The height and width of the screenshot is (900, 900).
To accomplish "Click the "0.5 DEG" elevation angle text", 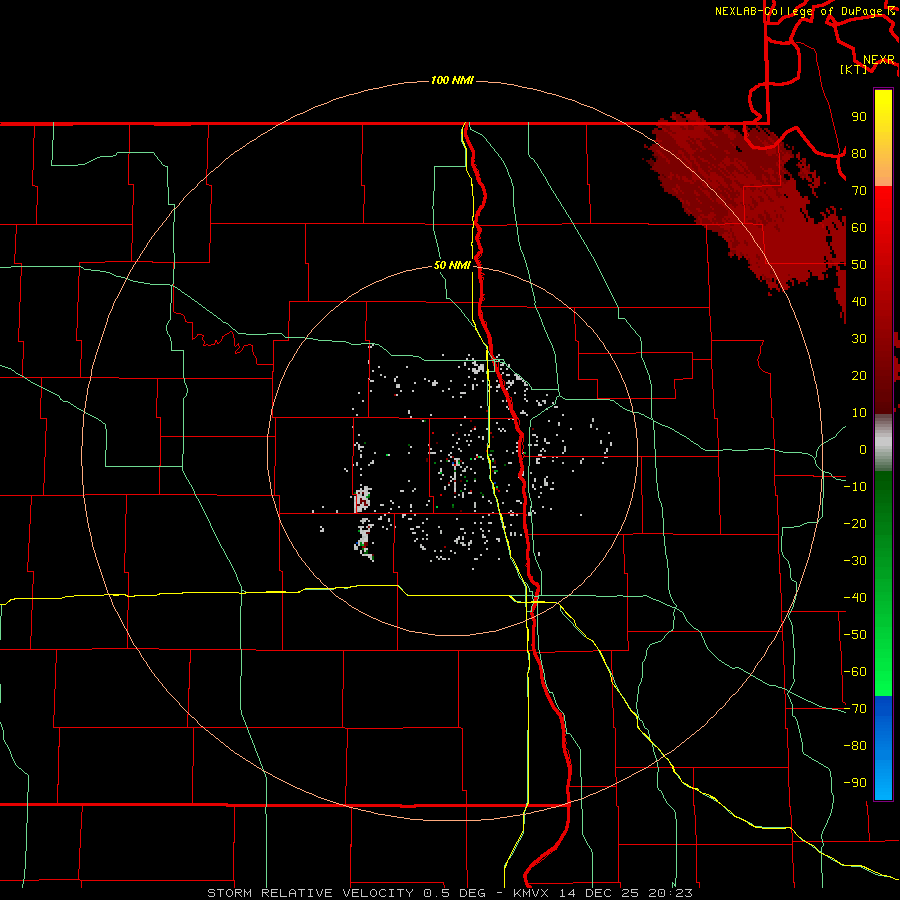I will click(455, 893).
